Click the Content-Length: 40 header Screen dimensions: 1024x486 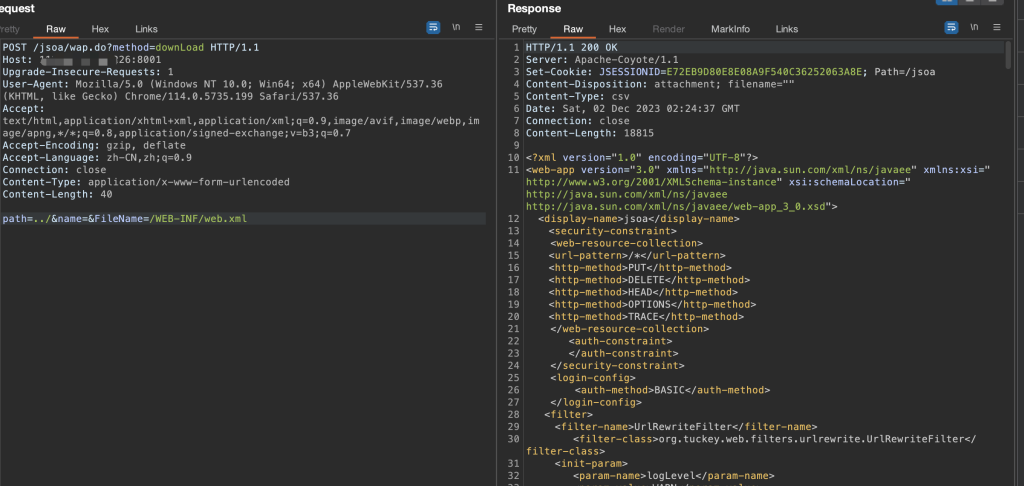click(x=57, y=195)
